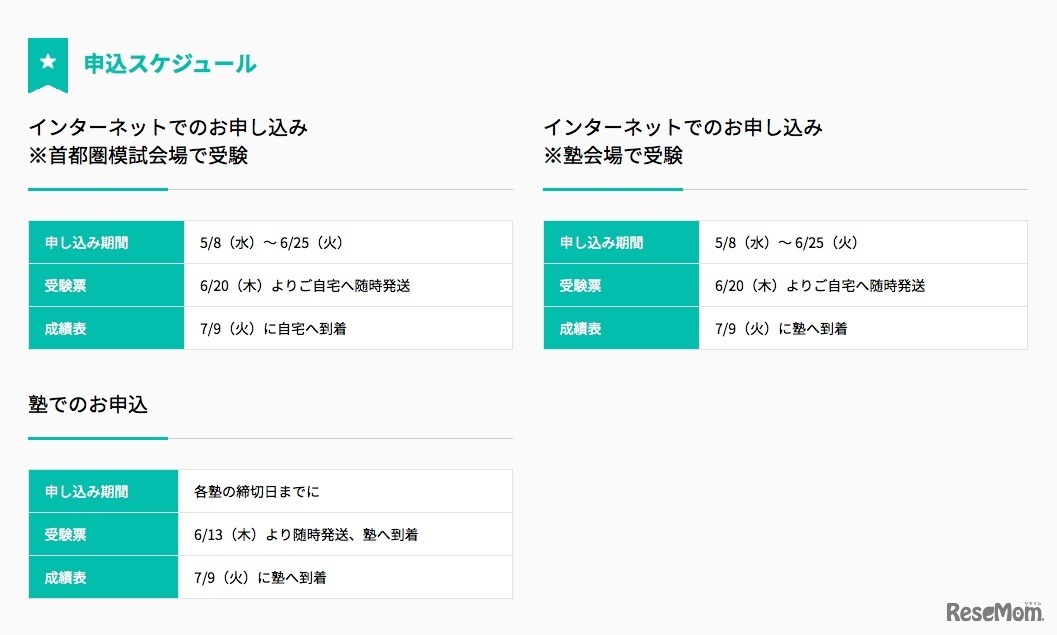Image resolution: width=1057 pixels, height=635 pixels.
Task: Click the 申込スケジュール heading
Action: point(170,64)
